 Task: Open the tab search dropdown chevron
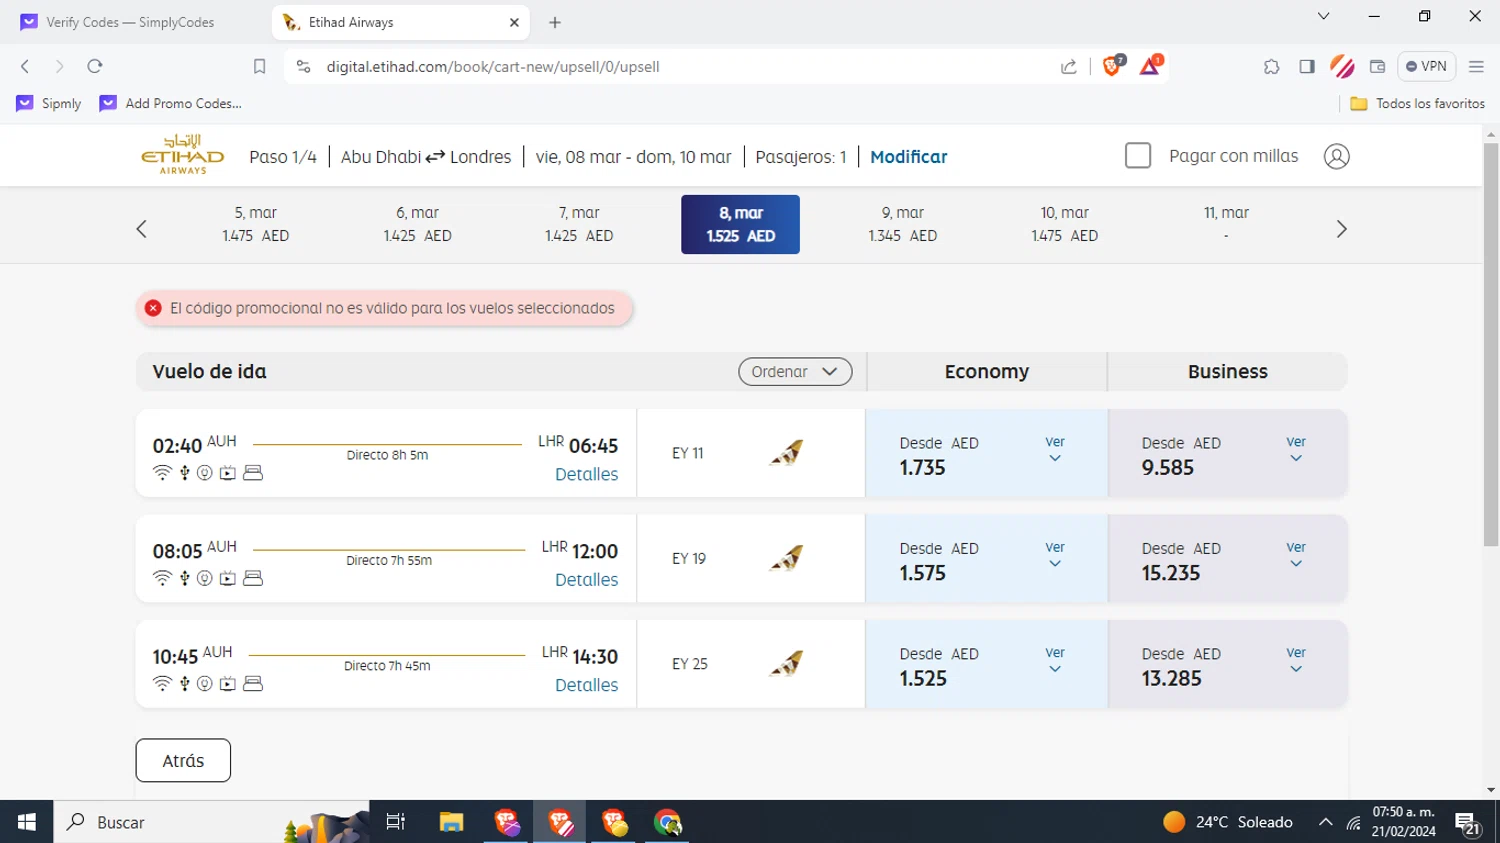(1323, 17)
